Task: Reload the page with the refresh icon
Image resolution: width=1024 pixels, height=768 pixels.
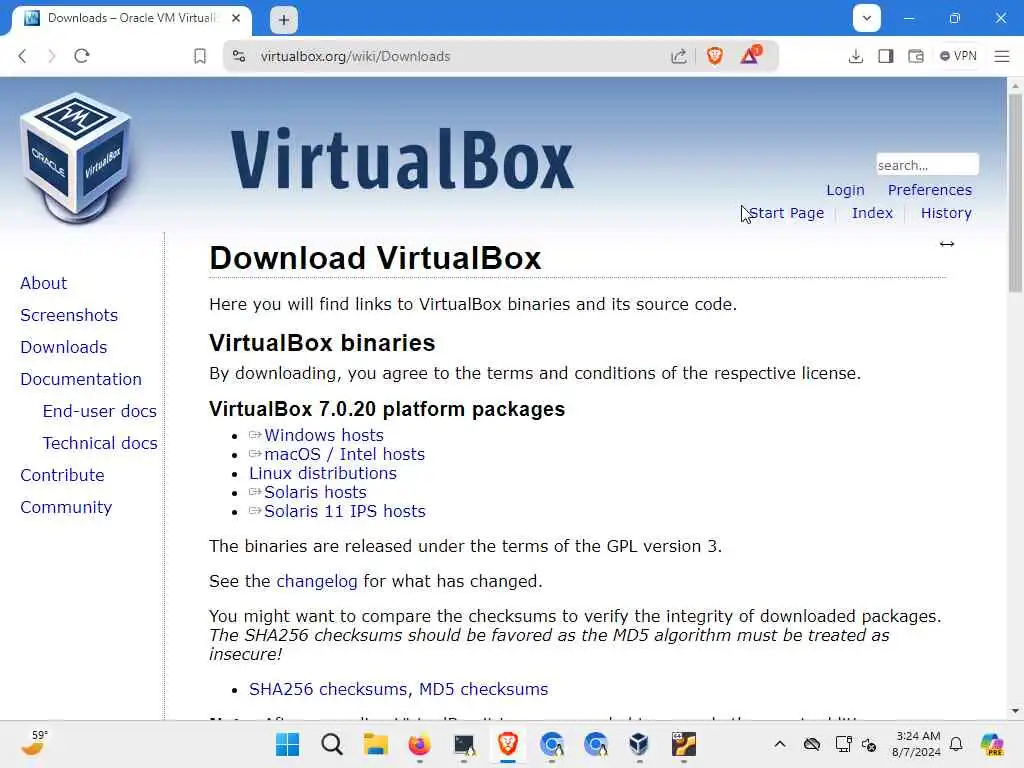Action: tap(82, 56)
